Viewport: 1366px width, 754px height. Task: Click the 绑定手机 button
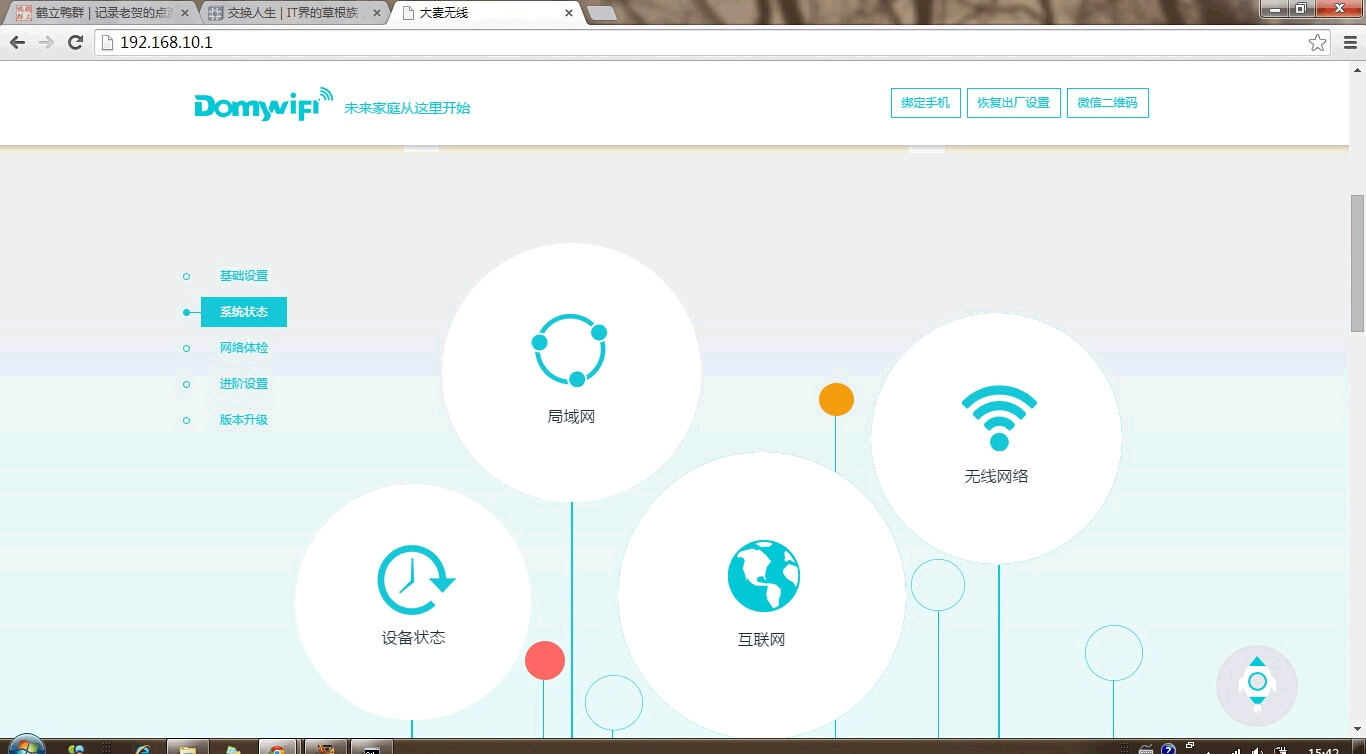[925, 103]
